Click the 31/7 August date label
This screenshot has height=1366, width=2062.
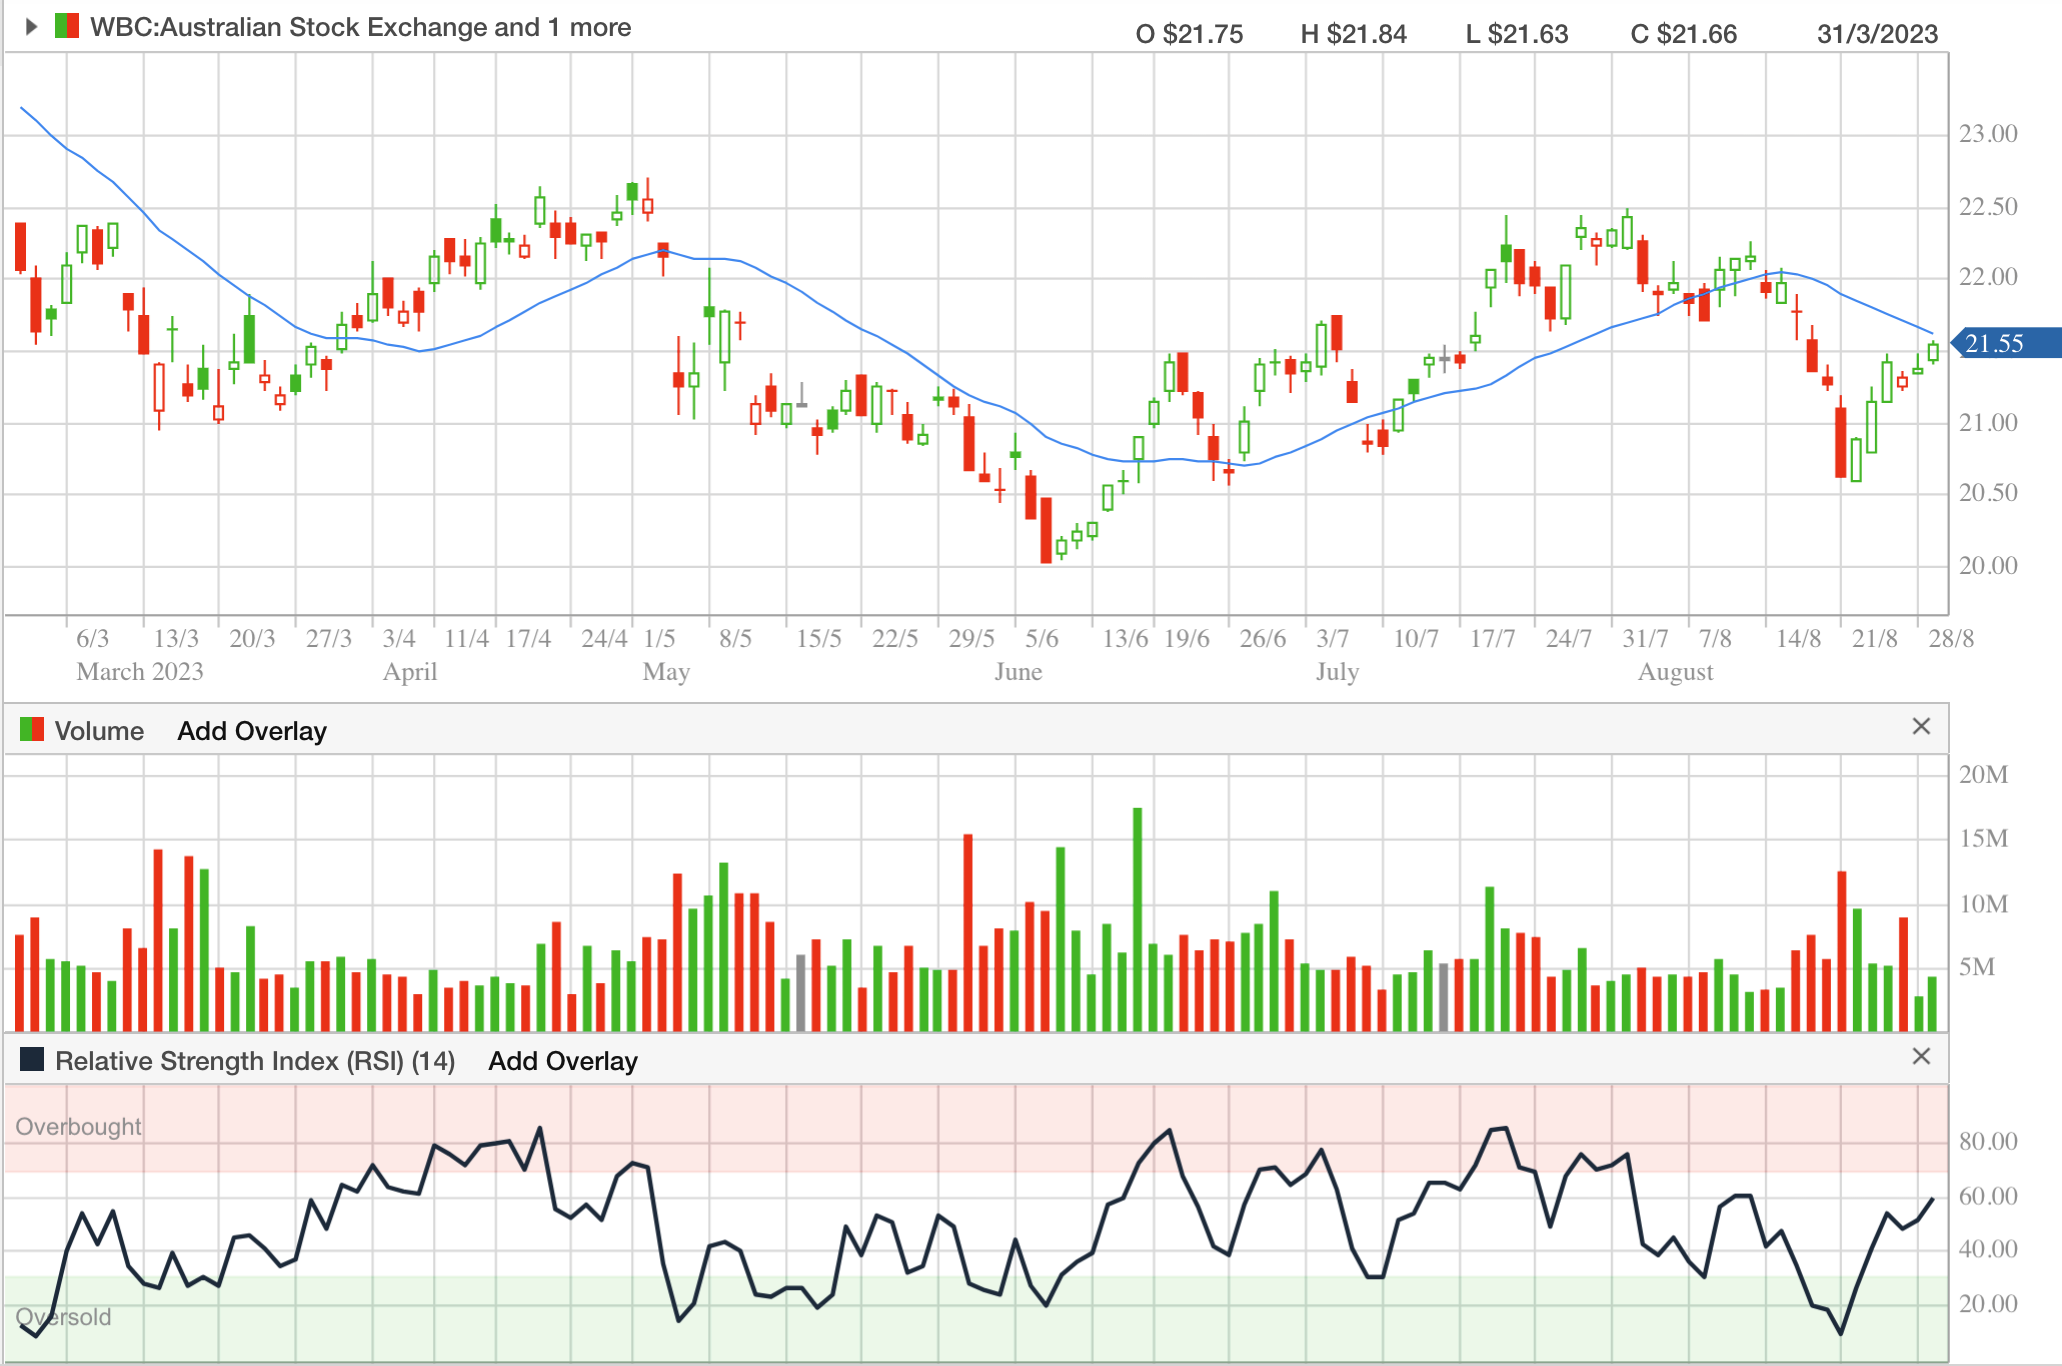tap(1645, 639)
